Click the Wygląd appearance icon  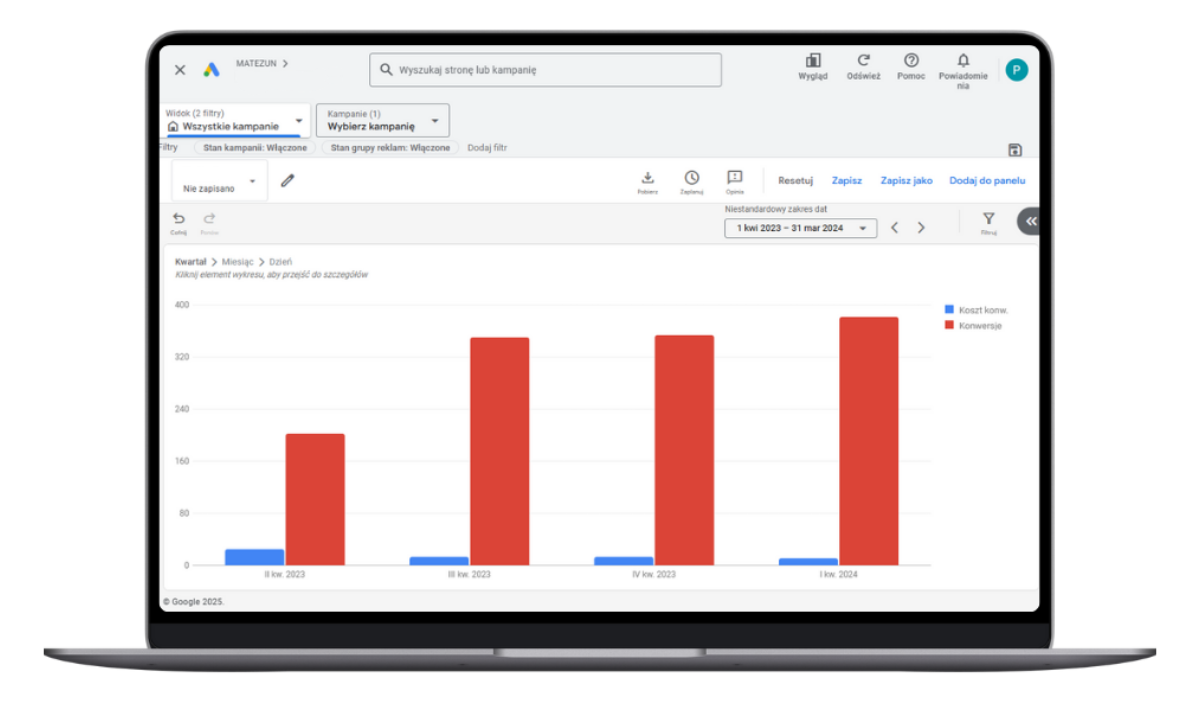coord(813,61)
